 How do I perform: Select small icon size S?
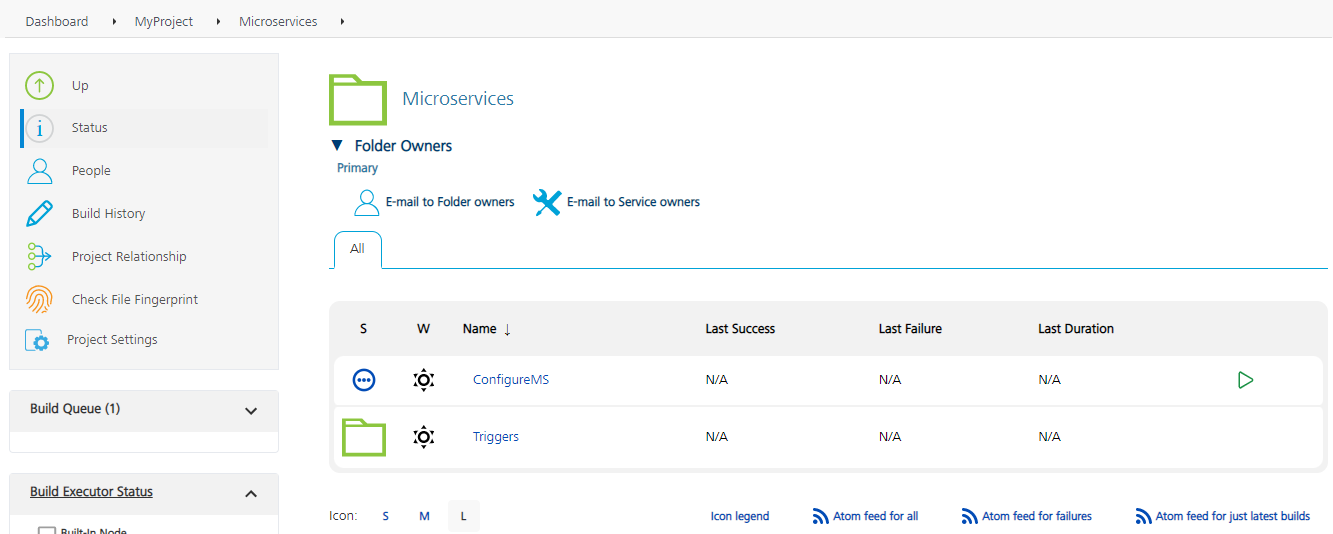(x=386, y=517)
